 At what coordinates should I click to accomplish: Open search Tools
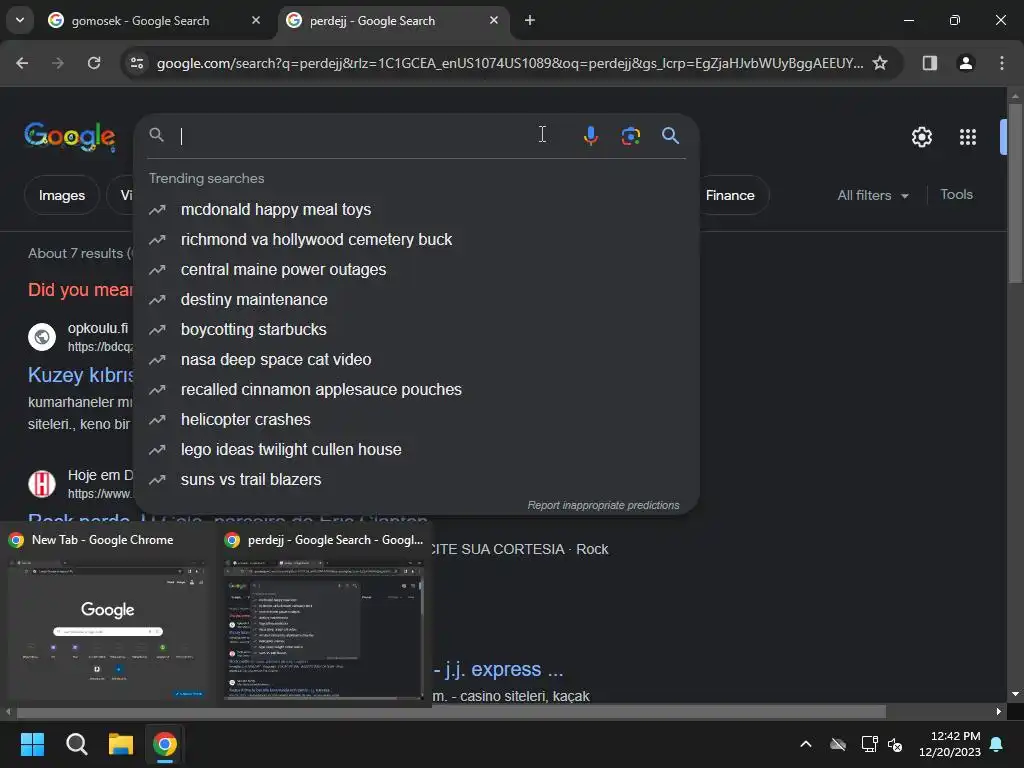(x=956, y=194)
